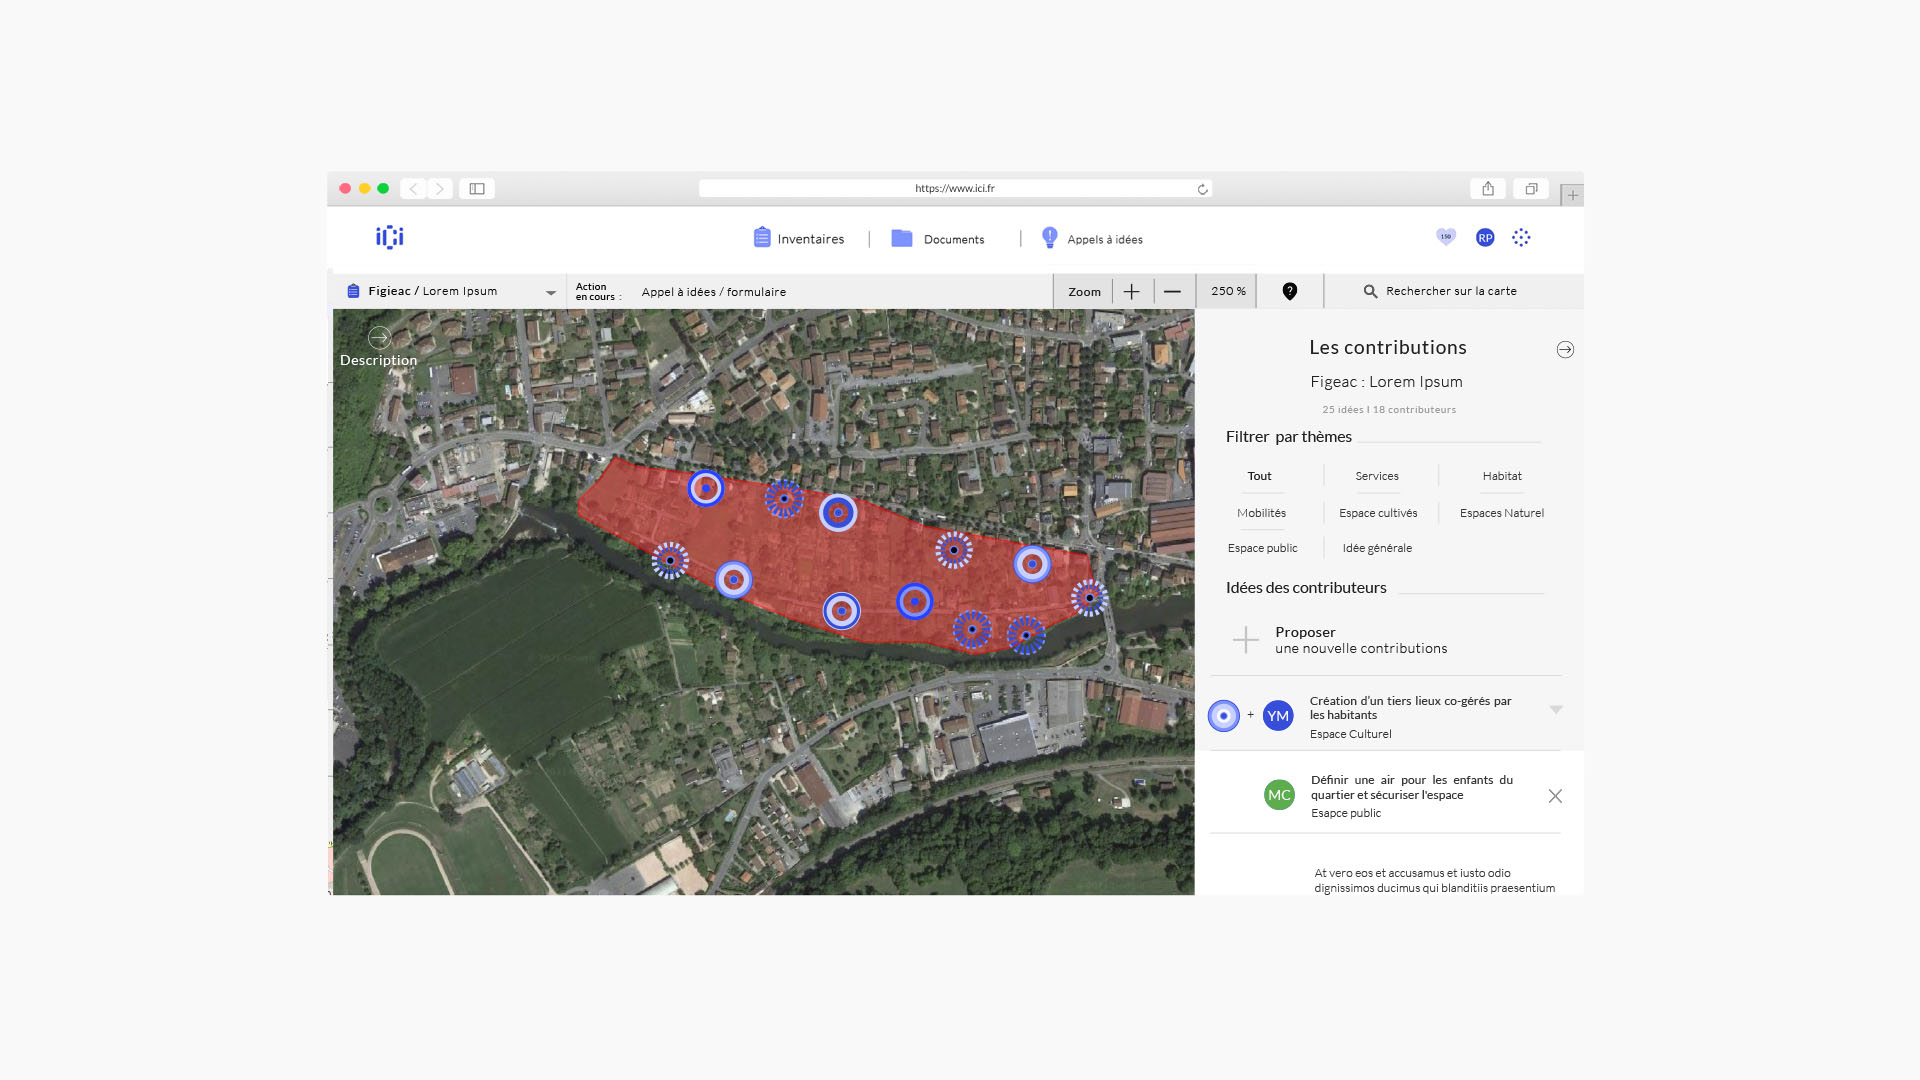Select the Tout theme filter

(x=1260, y=476)
